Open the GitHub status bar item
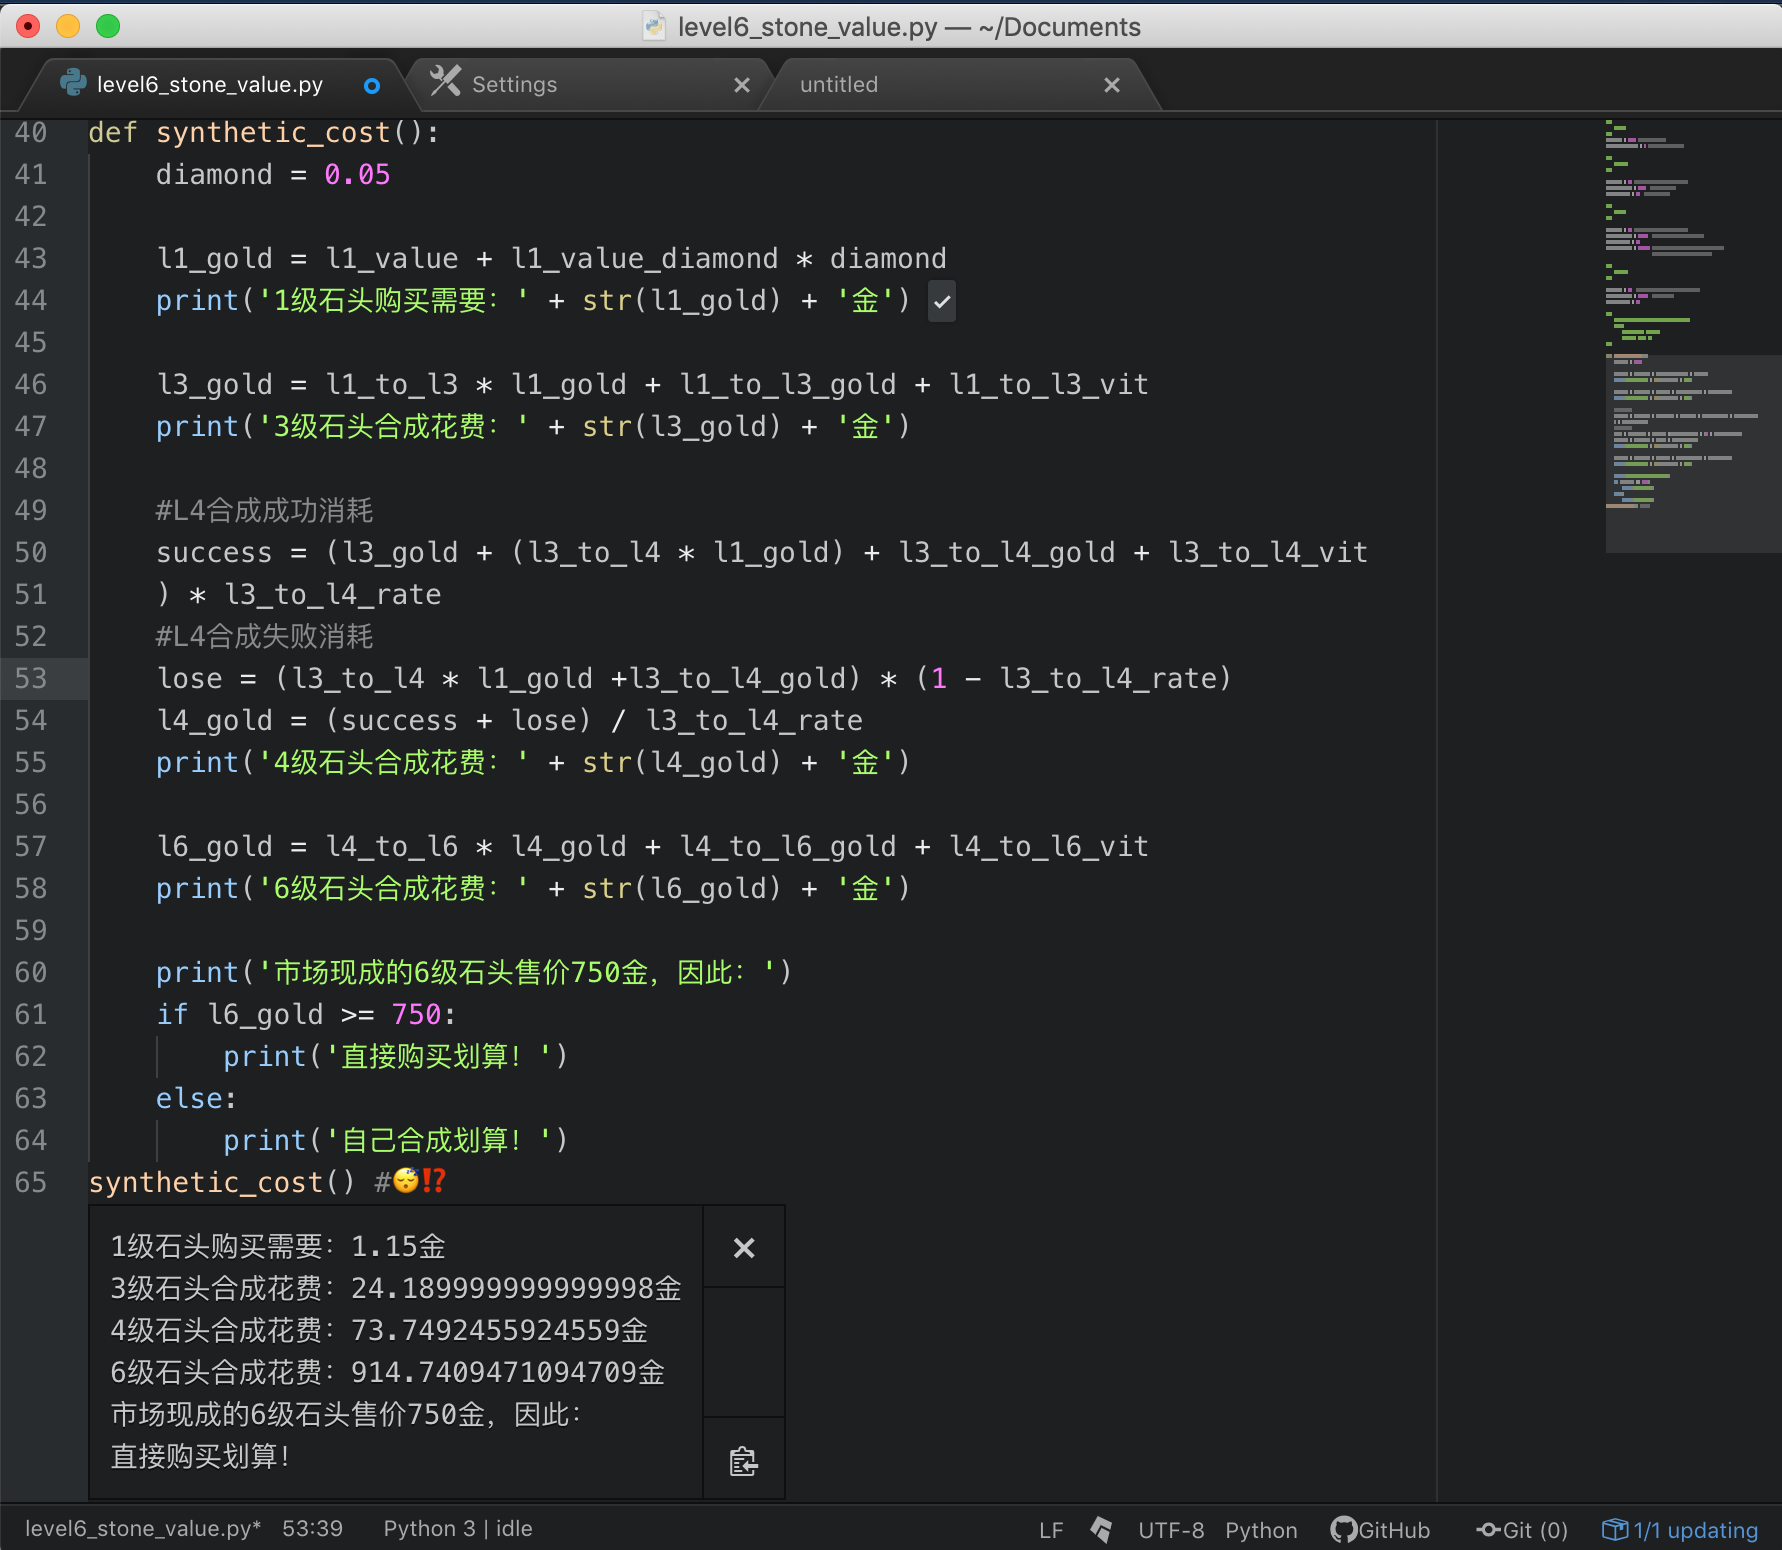The width and height of the screenshot is (1782, 1550). pos(1380,1530)
